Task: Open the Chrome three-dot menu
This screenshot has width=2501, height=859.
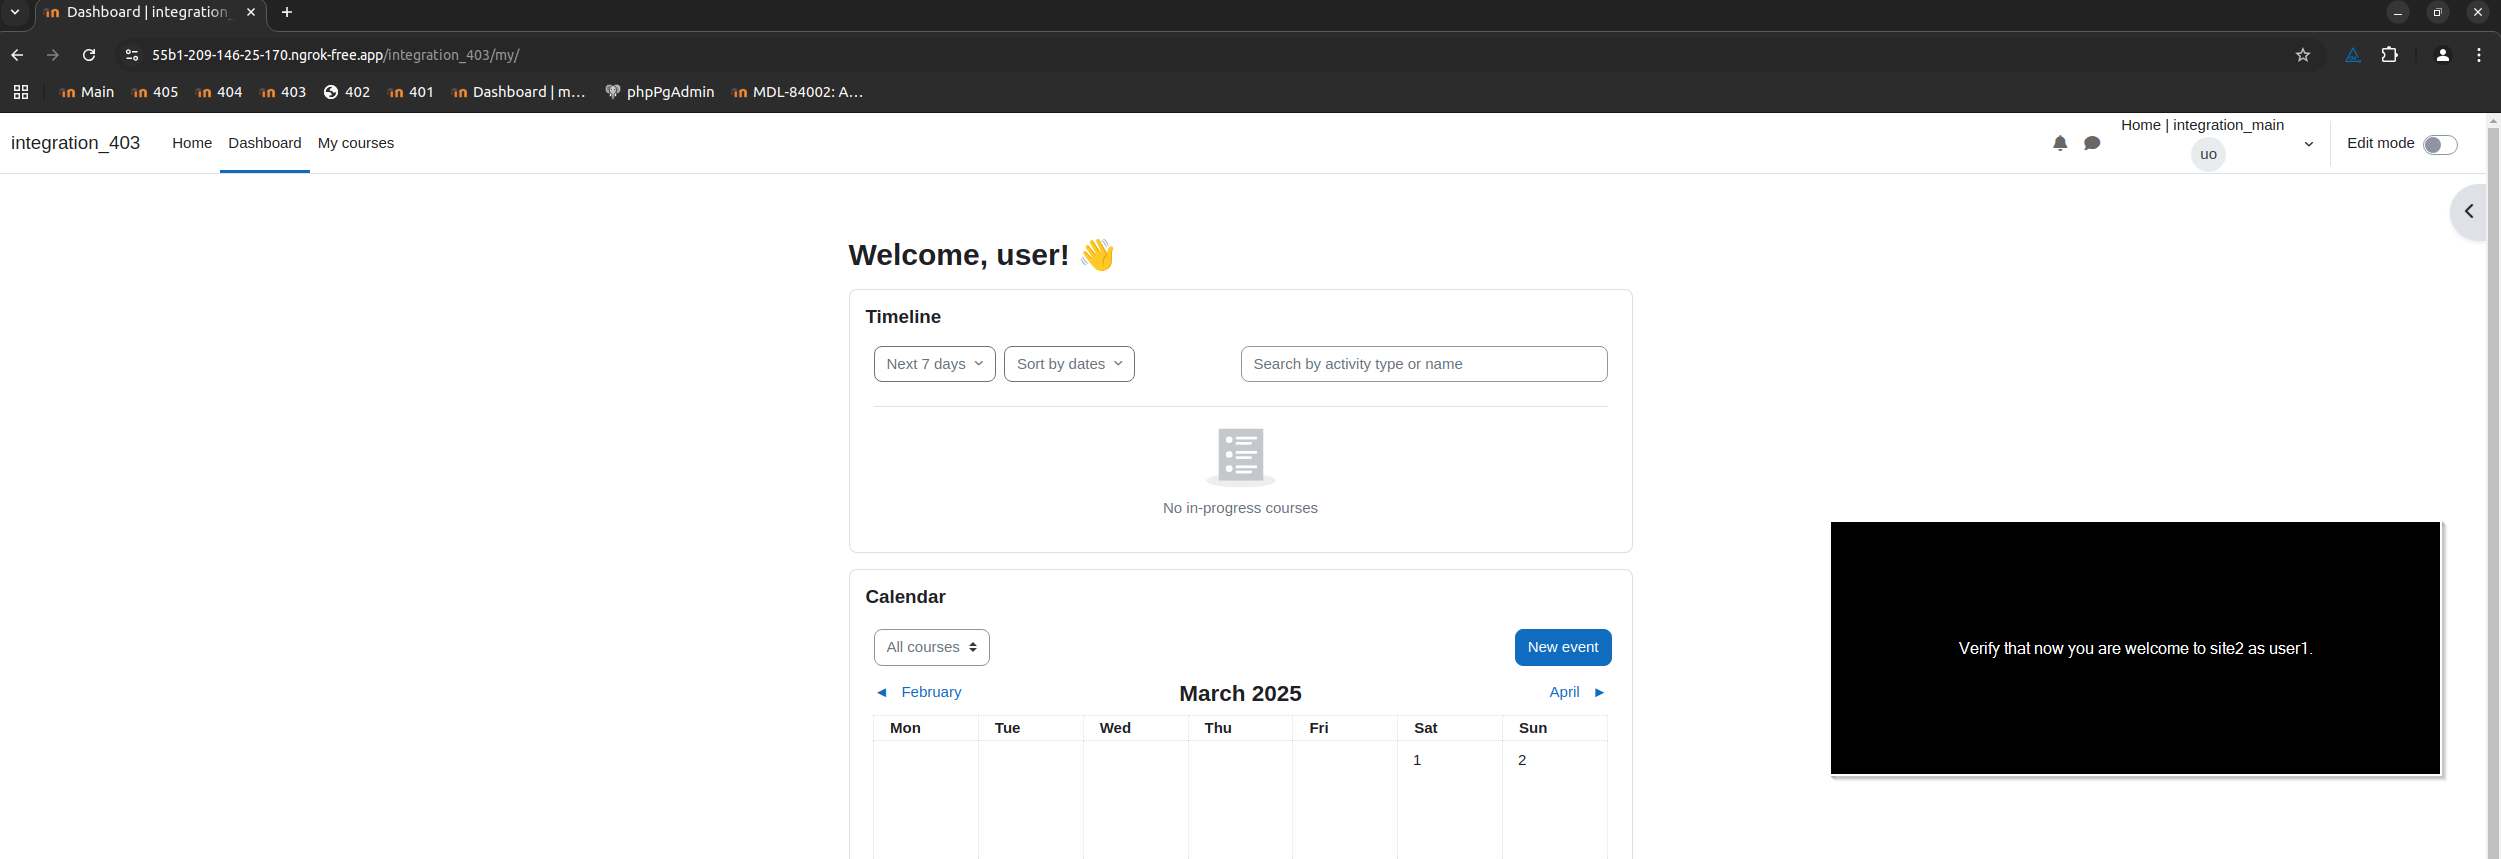Action: tap(2479, 55)
